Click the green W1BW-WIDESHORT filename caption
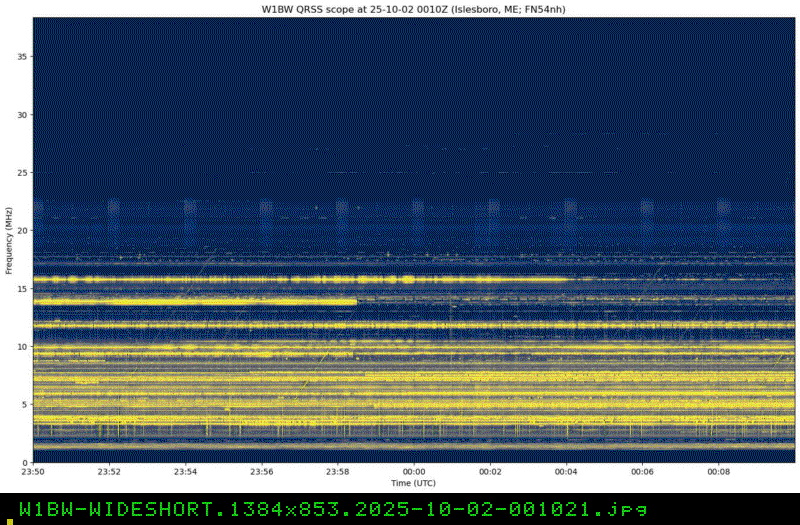800x525 pixels. 325,508
